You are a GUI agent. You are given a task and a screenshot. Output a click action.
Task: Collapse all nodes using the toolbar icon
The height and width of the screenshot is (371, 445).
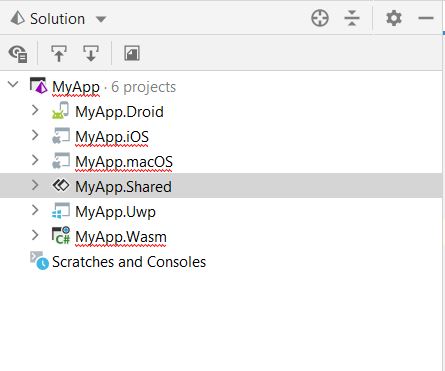pos(352,18)
